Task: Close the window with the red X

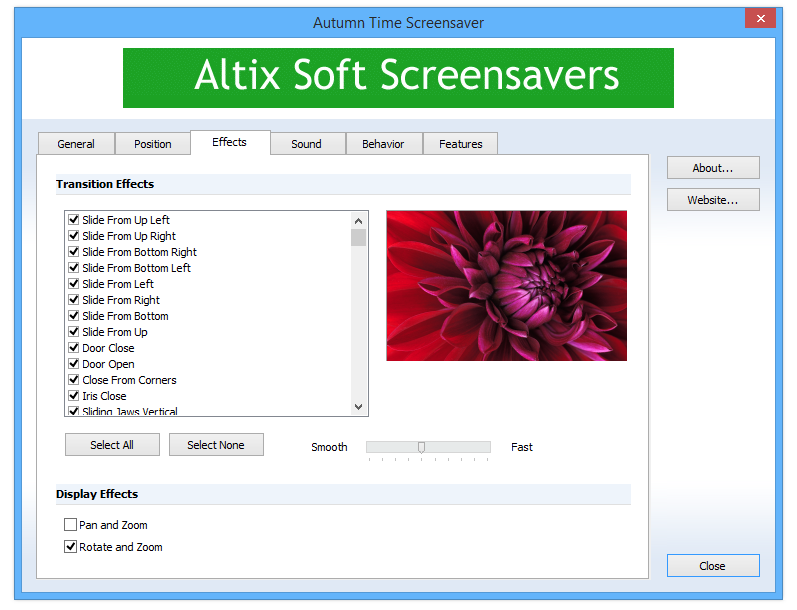Action: point(760,18)
